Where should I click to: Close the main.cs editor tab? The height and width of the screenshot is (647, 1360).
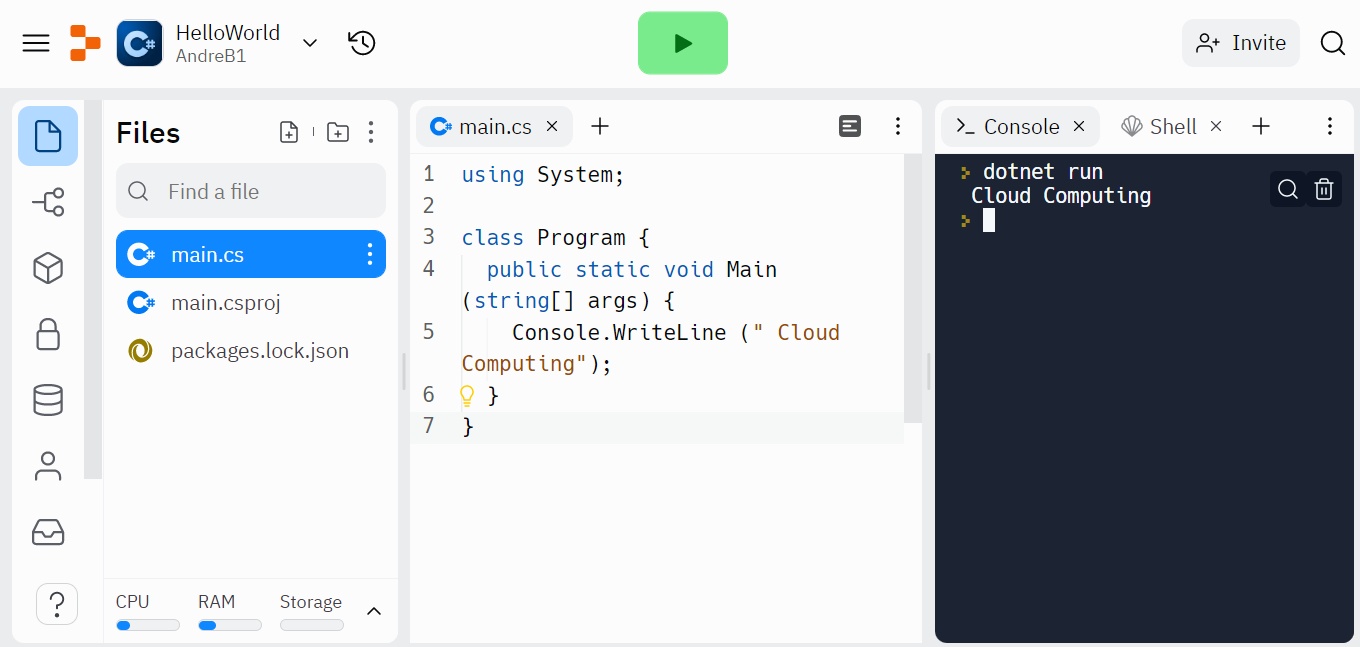(552, 127)
